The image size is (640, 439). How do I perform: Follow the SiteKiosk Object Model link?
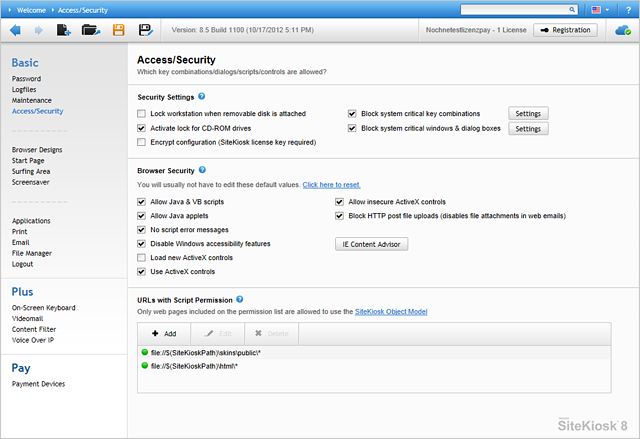tap(392, 311)
